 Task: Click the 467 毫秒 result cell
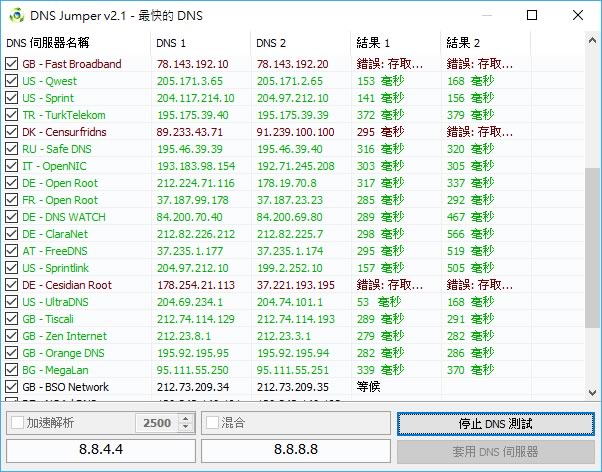pos(470,217)
